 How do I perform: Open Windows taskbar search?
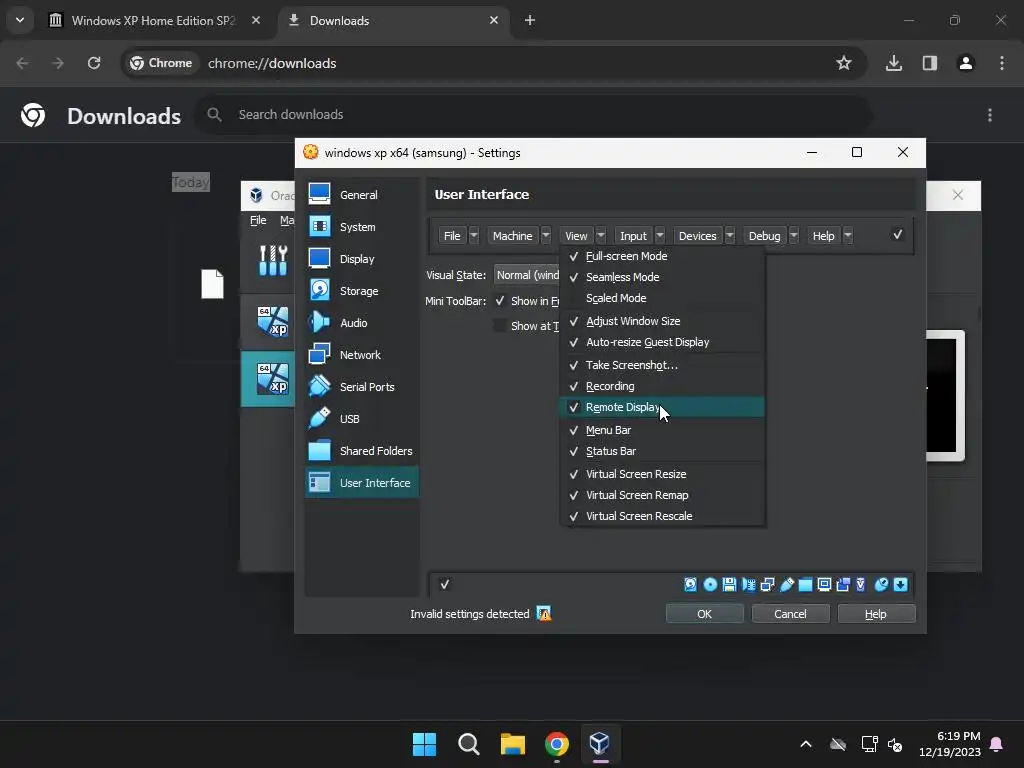point(468,743)
